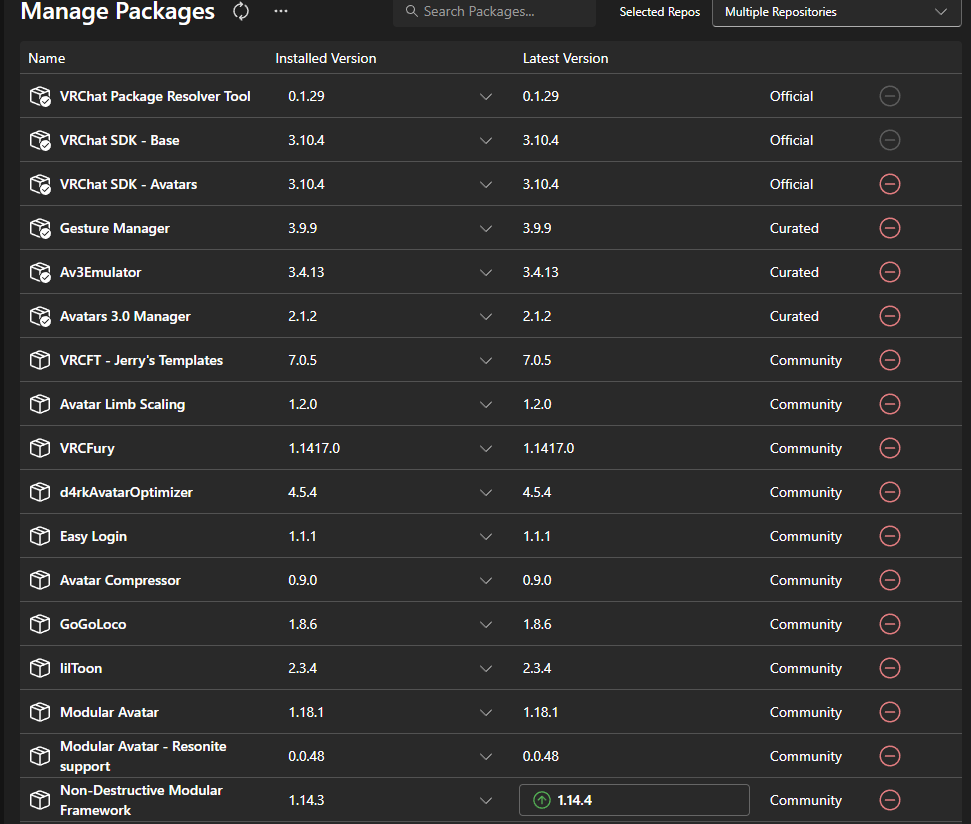Click the Latest Version column header
The width and height of the screenshot is (971, 824).
point(565,58)
